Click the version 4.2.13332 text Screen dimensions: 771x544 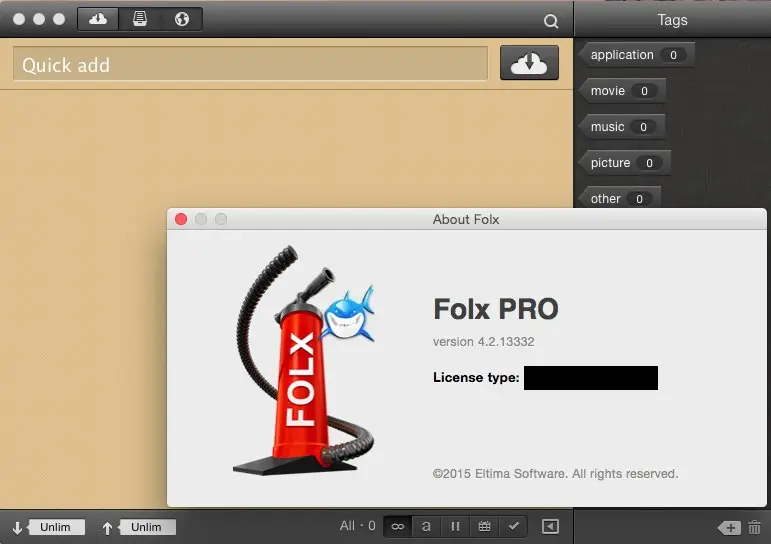point(483,341)
